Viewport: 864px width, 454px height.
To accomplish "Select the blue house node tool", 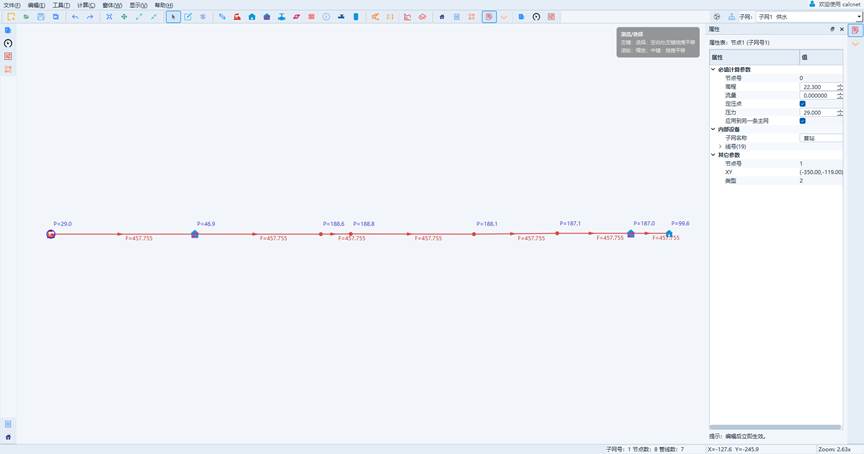I will click(252, 17).
